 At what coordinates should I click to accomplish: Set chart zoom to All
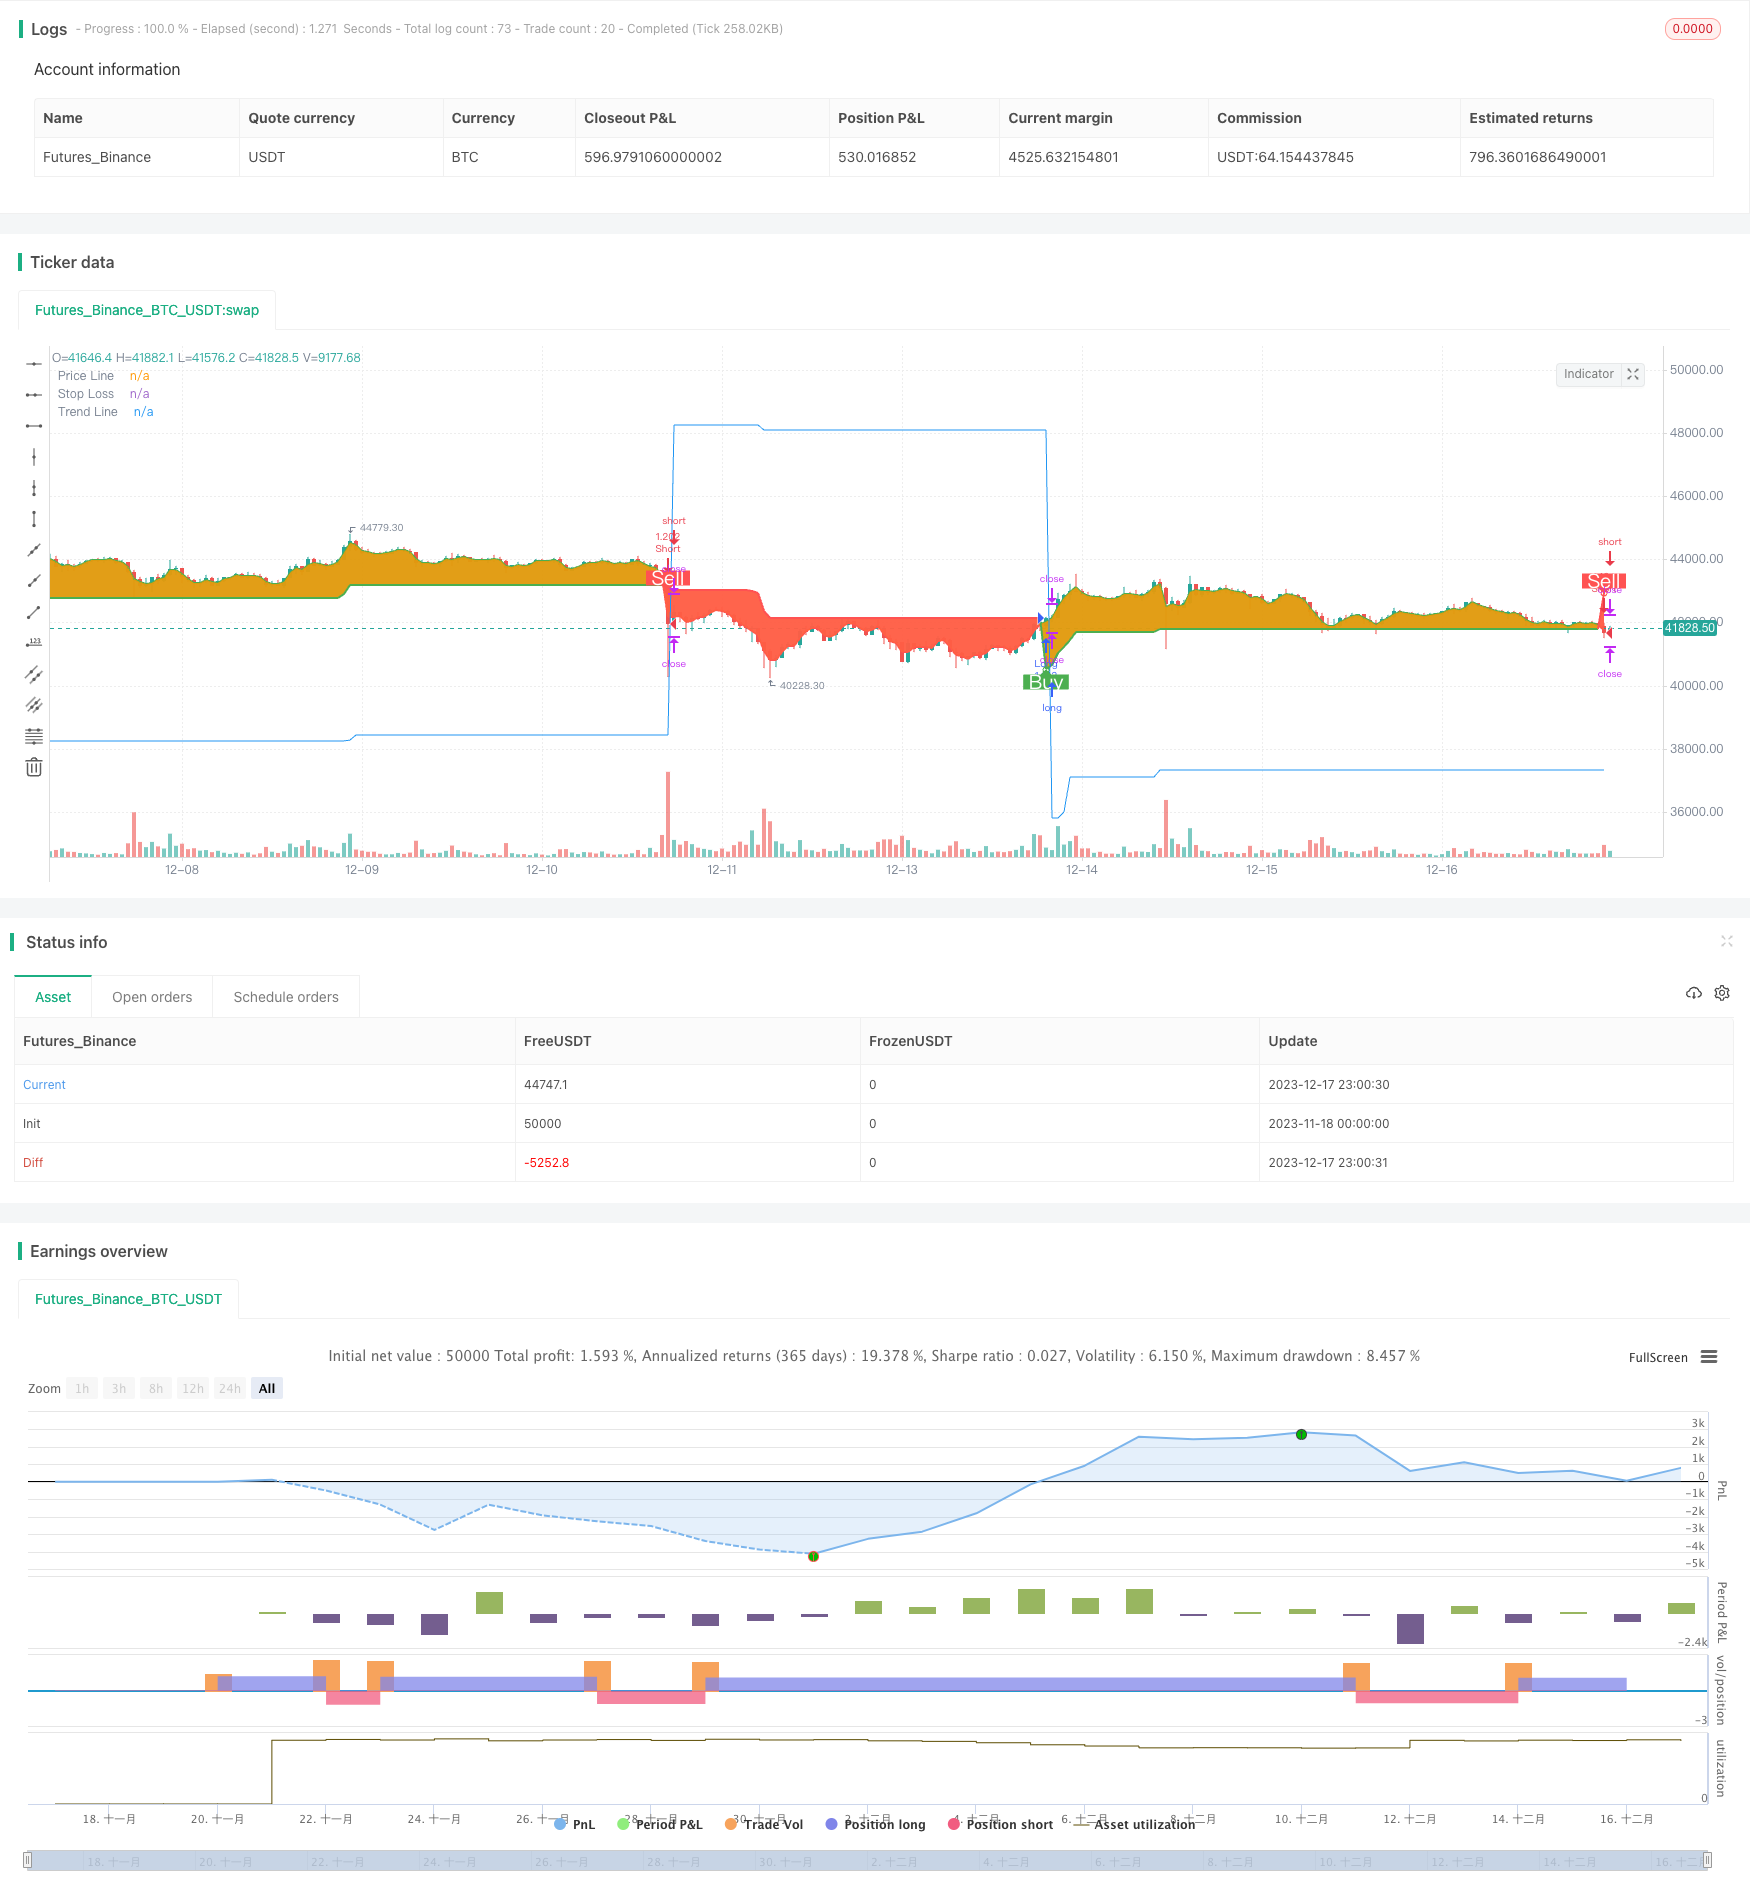point(267,1388)
